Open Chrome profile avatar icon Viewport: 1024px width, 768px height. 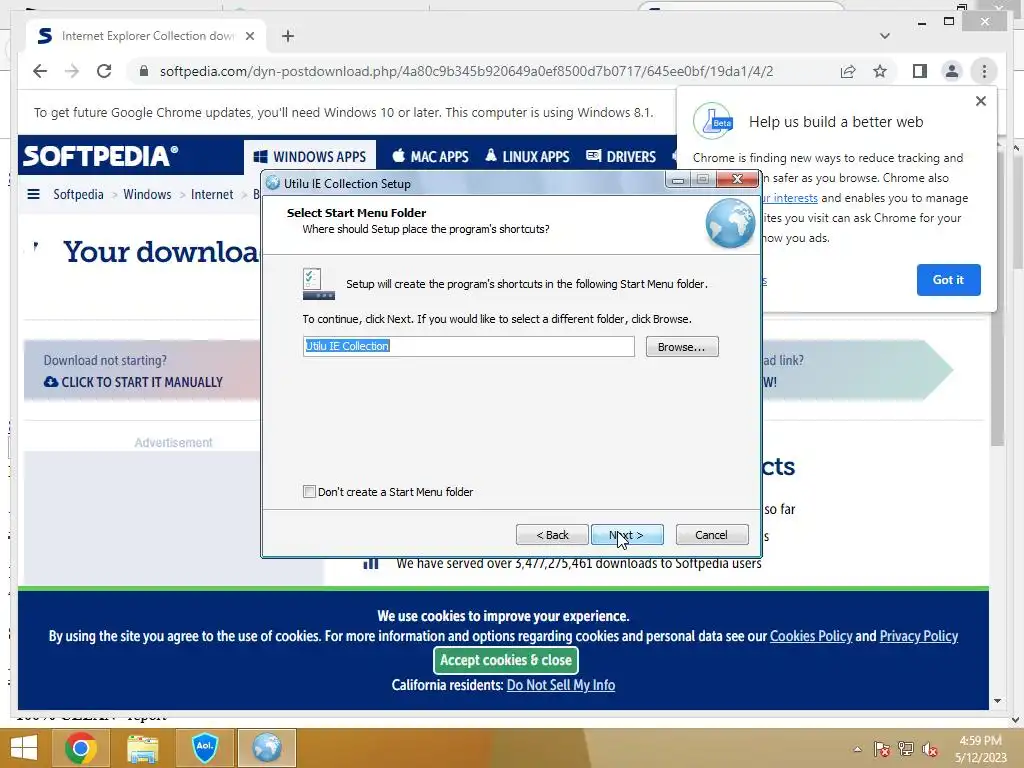(952, 71)
